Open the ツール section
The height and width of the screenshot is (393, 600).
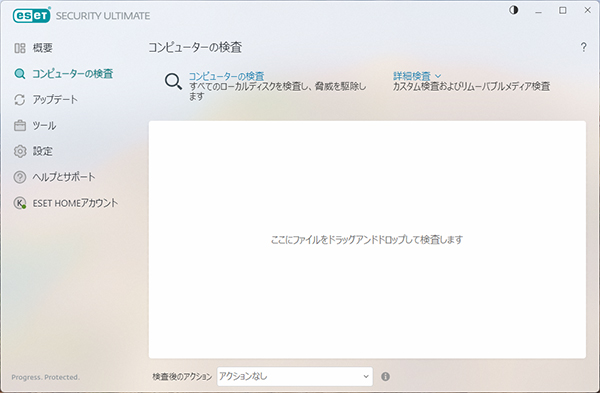44,126
